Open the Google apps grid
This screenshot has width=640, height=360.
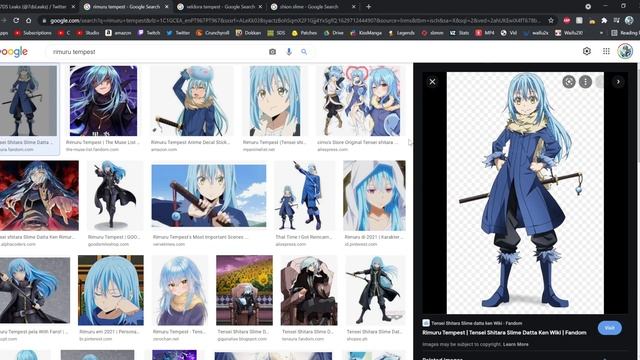click(606, 51)
